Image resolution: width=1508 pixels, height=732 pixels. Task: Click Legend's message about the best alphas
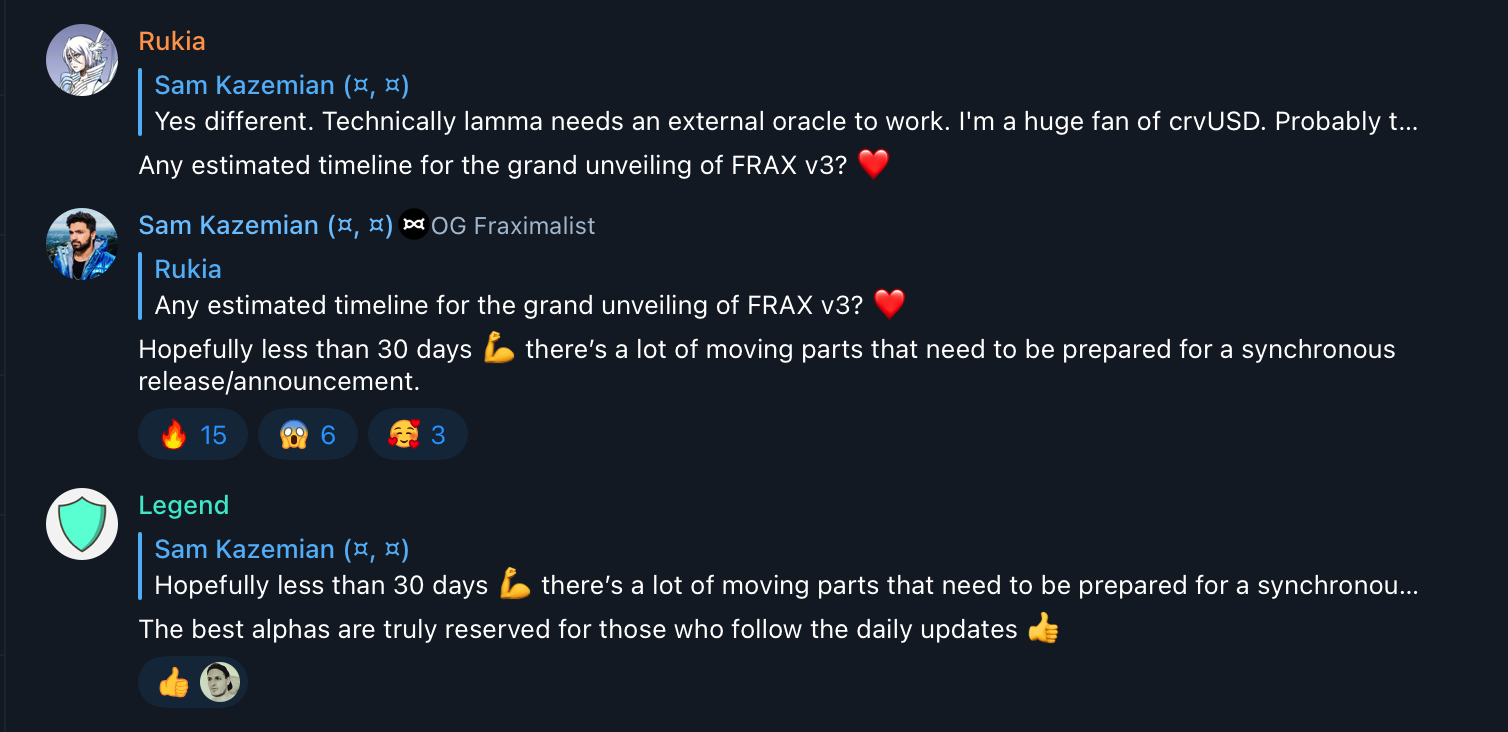578,629
